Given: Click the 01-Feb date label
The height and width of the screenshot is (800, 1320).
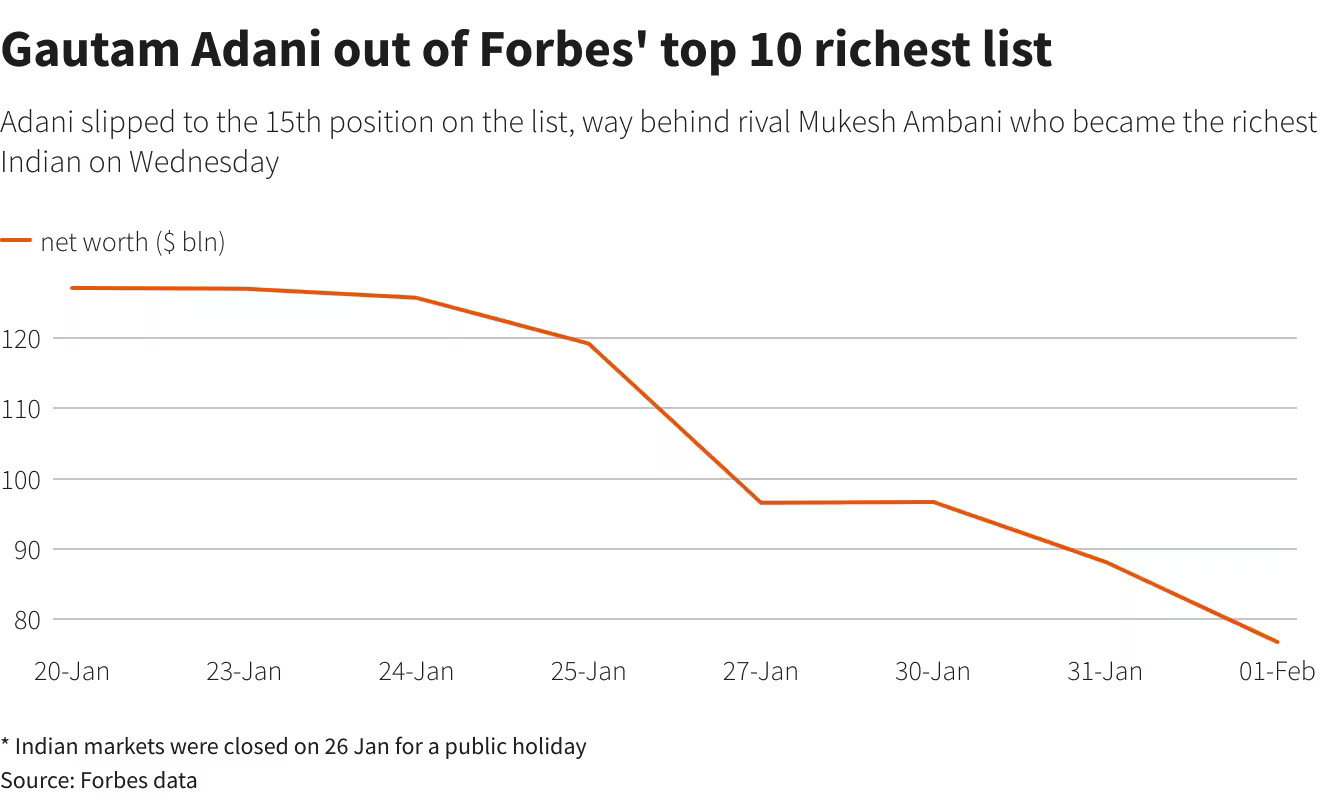Looking at the screenshot, I should (x=1277, y=671).
